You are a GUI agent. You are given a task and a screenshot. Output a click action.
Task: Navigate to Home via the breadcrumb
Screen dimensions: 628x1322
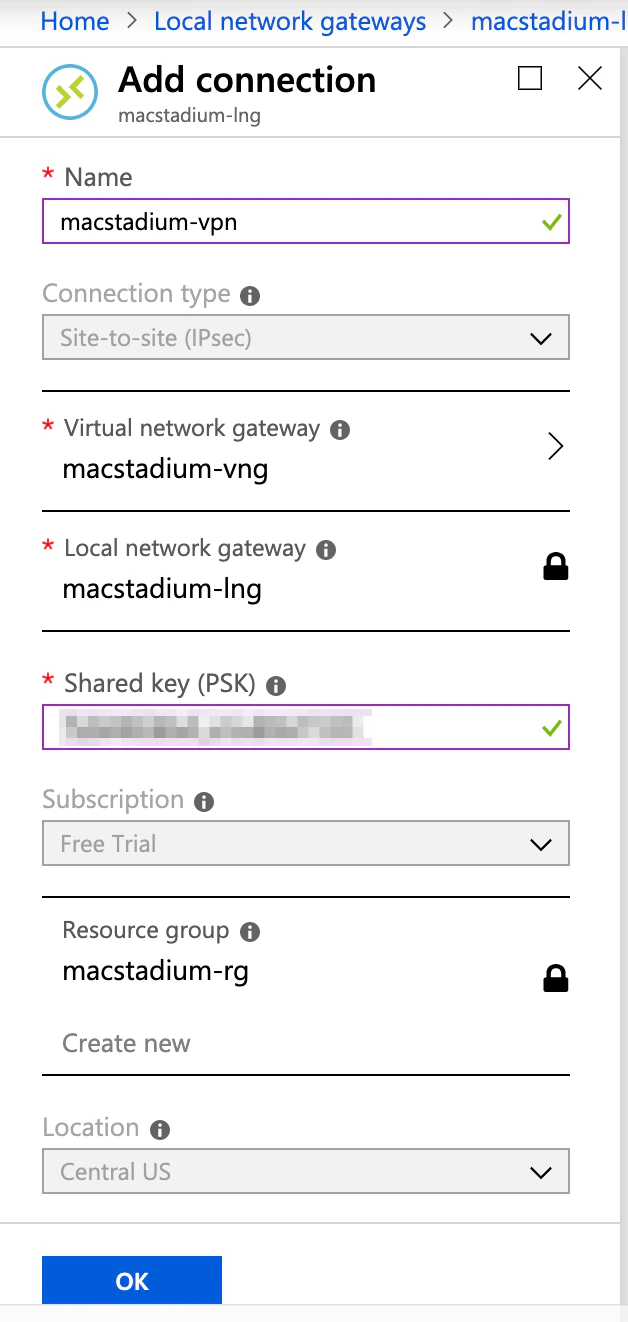click(74, 21)
